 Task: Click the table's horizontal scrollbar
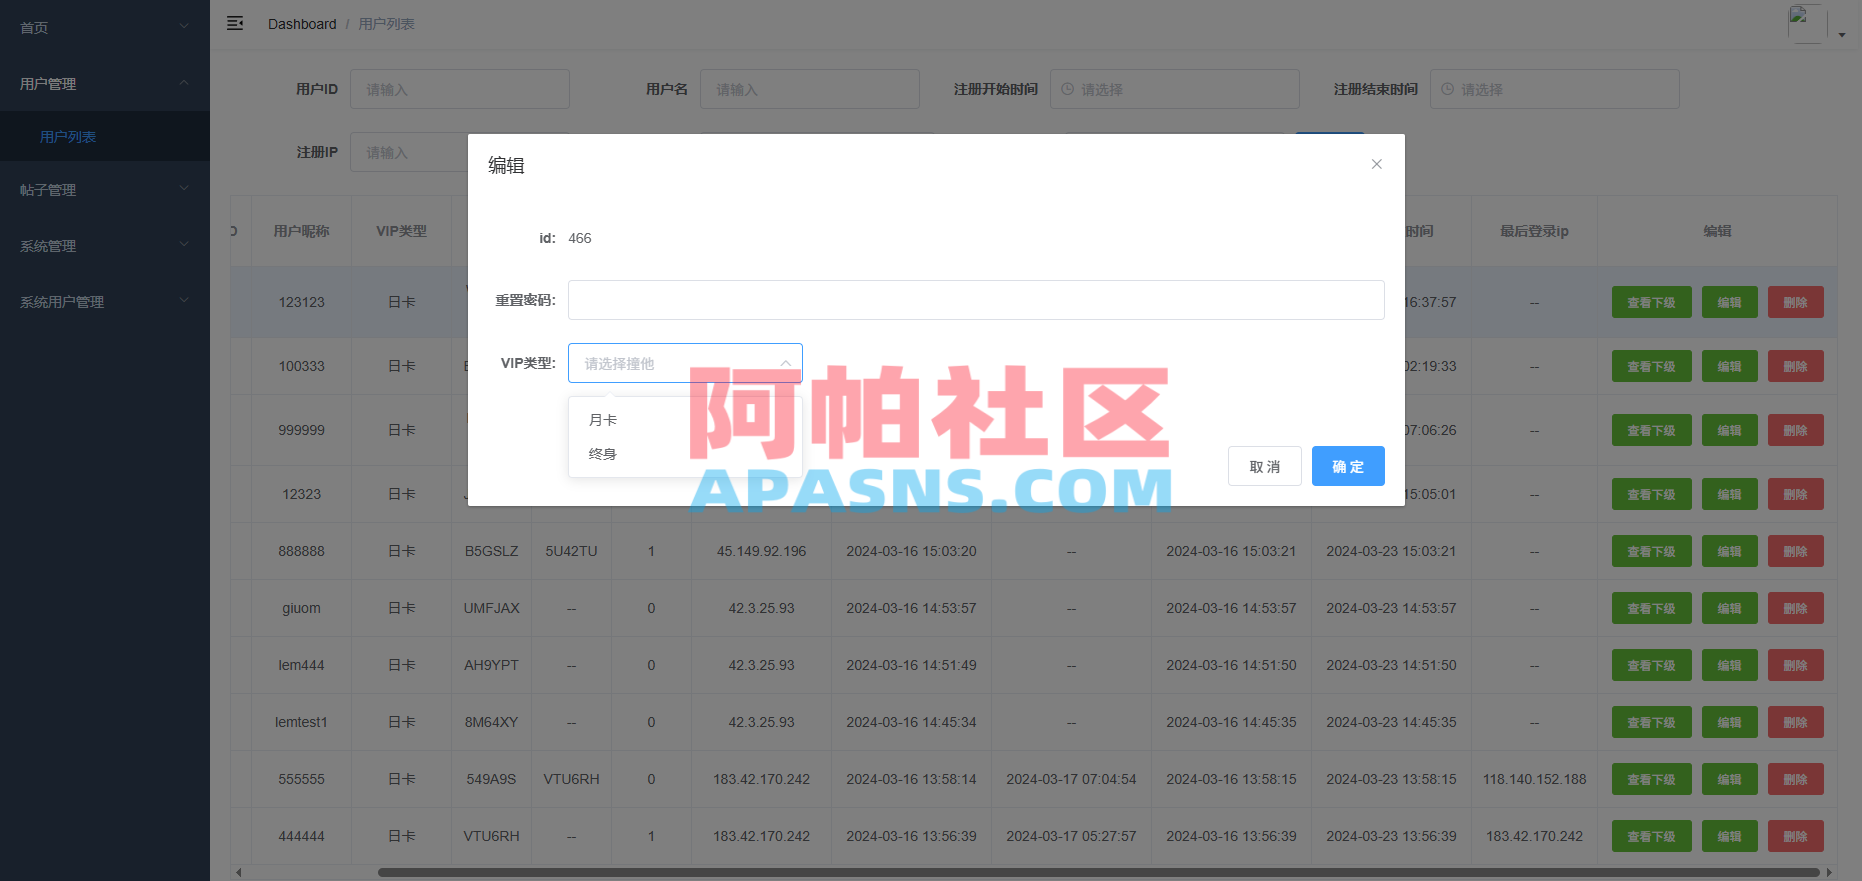click(x=1097, y=872)
